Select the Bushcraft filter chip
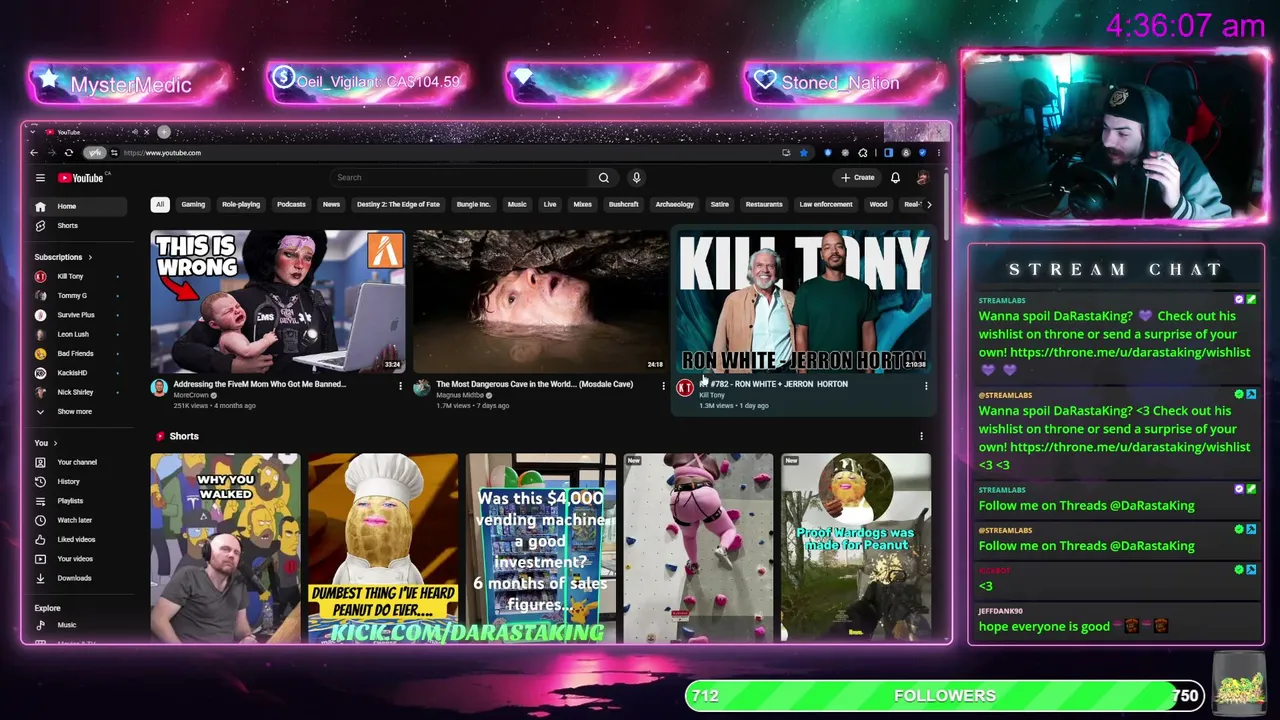The width and height of the screenshot is (1280, 720). pyautogui.click(x=623, y=204)
